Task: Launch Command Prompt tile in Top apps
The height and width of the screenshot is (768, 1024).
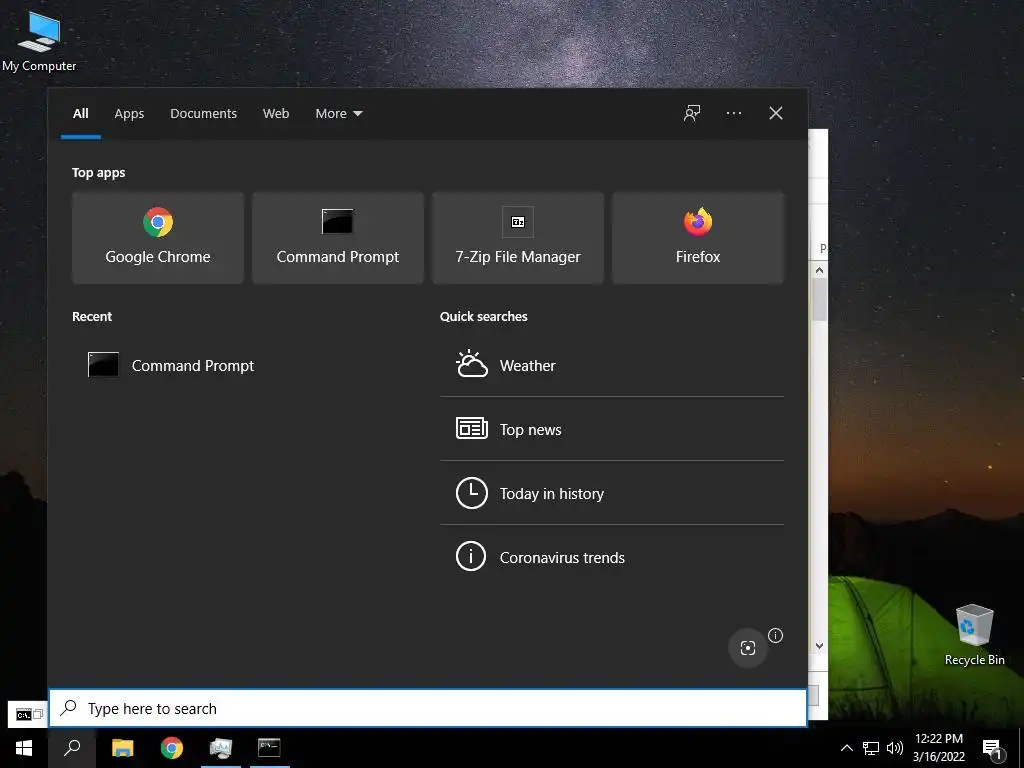Action: click(338, 238)
